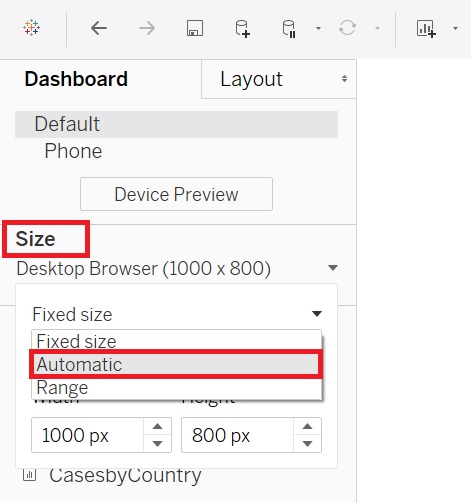The image size is (471, 503).
Task: Click the Undo back arrow
Action: 99,28
